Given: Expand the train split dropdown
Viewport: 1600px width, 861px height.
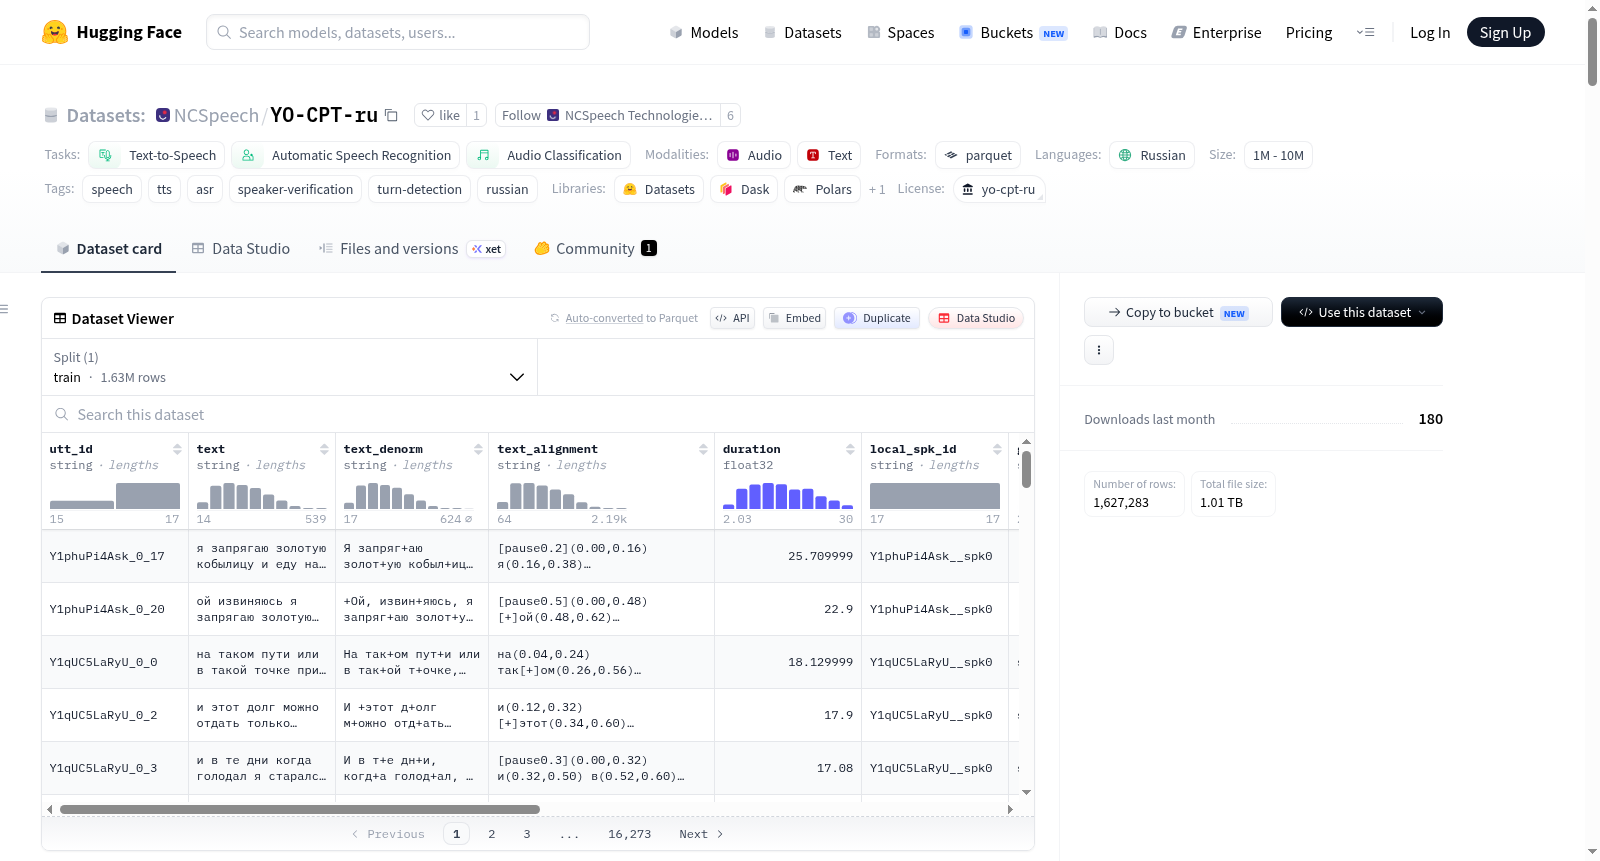Looking at the screenshot, I should tap(289, 367).
